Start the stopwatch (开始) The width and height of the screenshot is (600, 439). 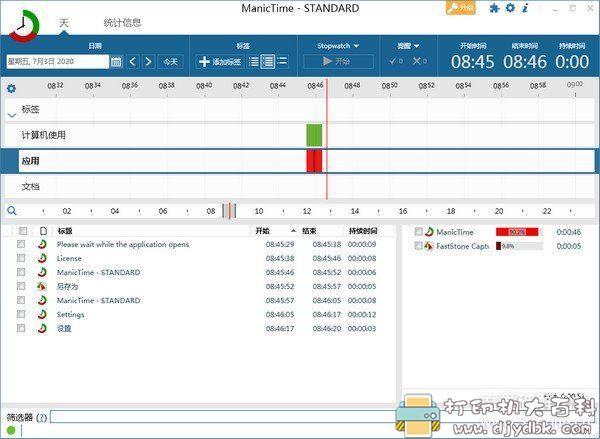point(338,61)
